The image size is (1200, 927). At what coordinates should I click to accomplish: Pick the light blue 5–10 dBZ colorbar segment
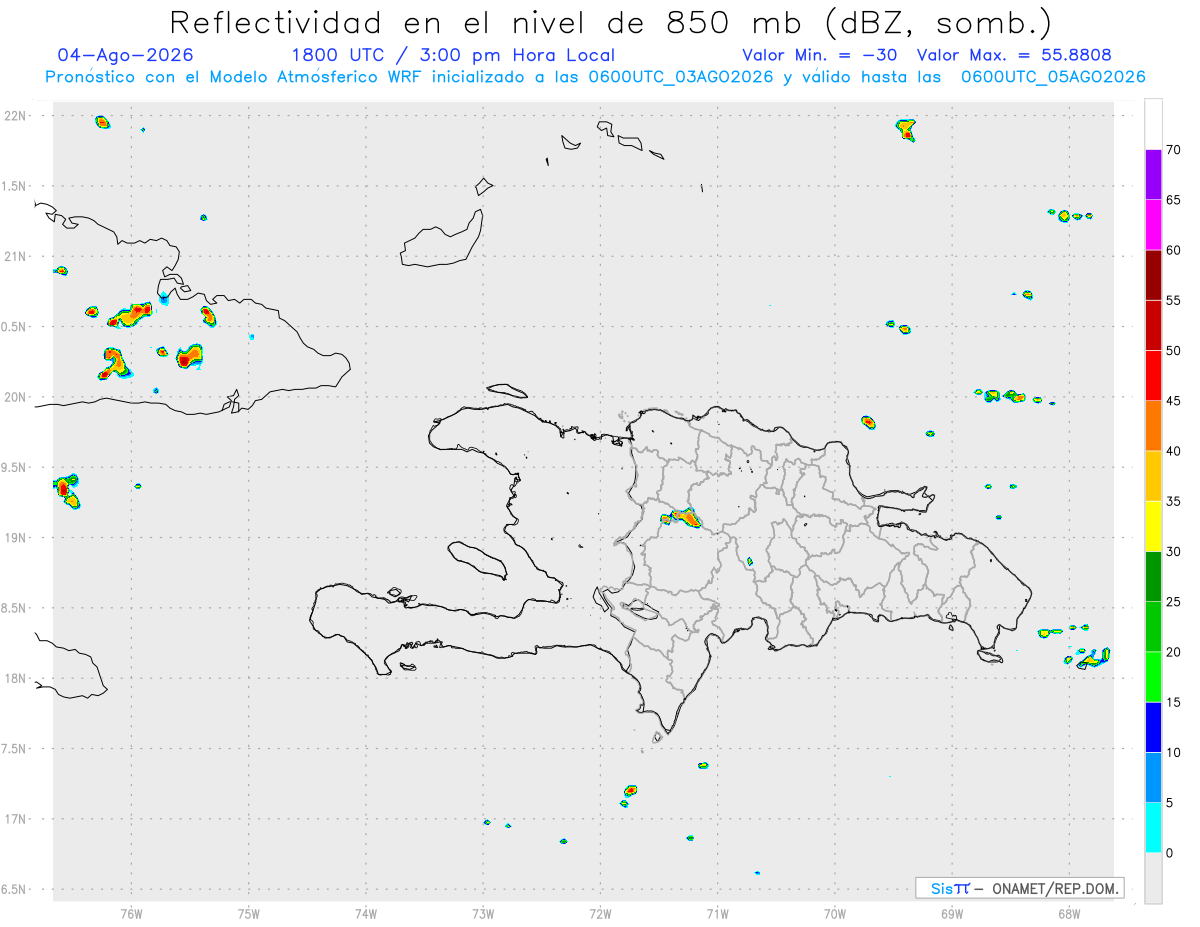tap(1153, 777)
